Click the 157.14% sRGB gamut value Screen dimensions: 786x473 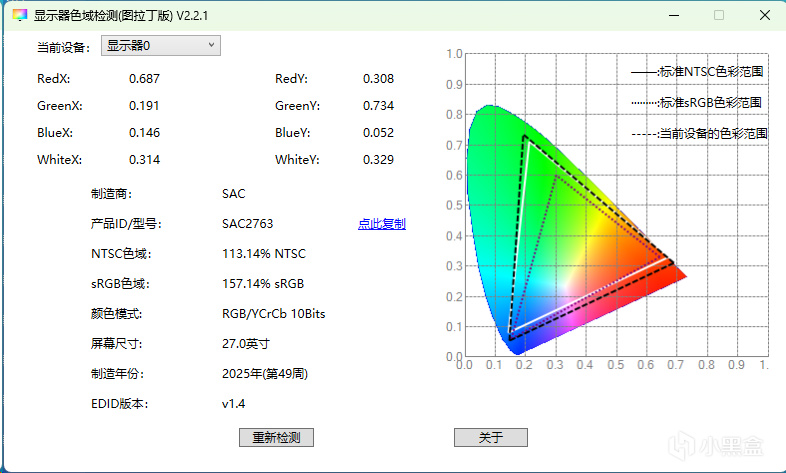pos(263,284)
